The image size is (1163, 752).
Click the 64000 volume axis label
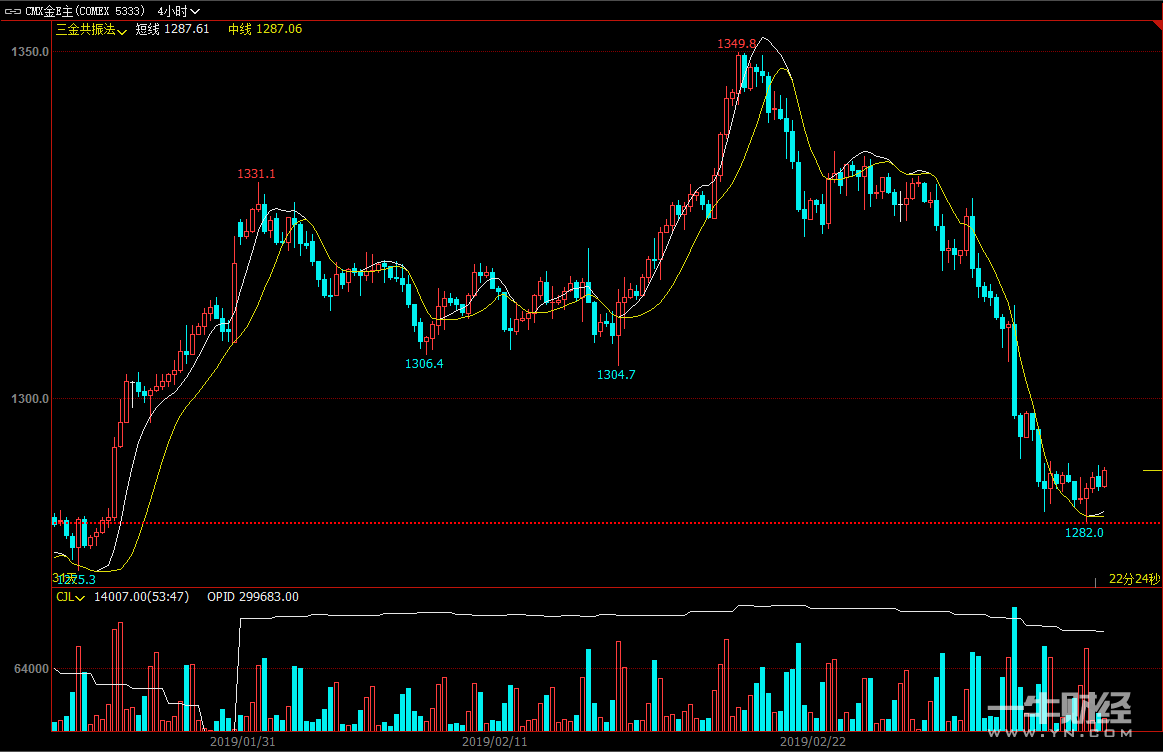tap(30, 669)
